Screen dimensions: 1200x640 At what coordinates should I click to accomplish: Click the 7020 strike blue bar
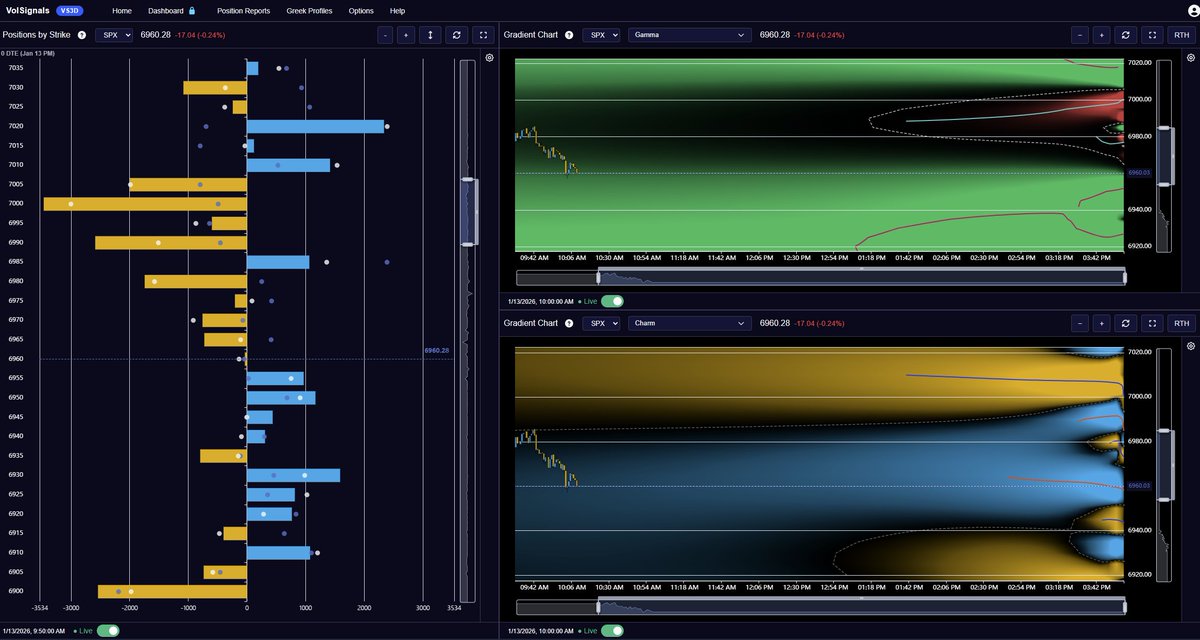315,126
